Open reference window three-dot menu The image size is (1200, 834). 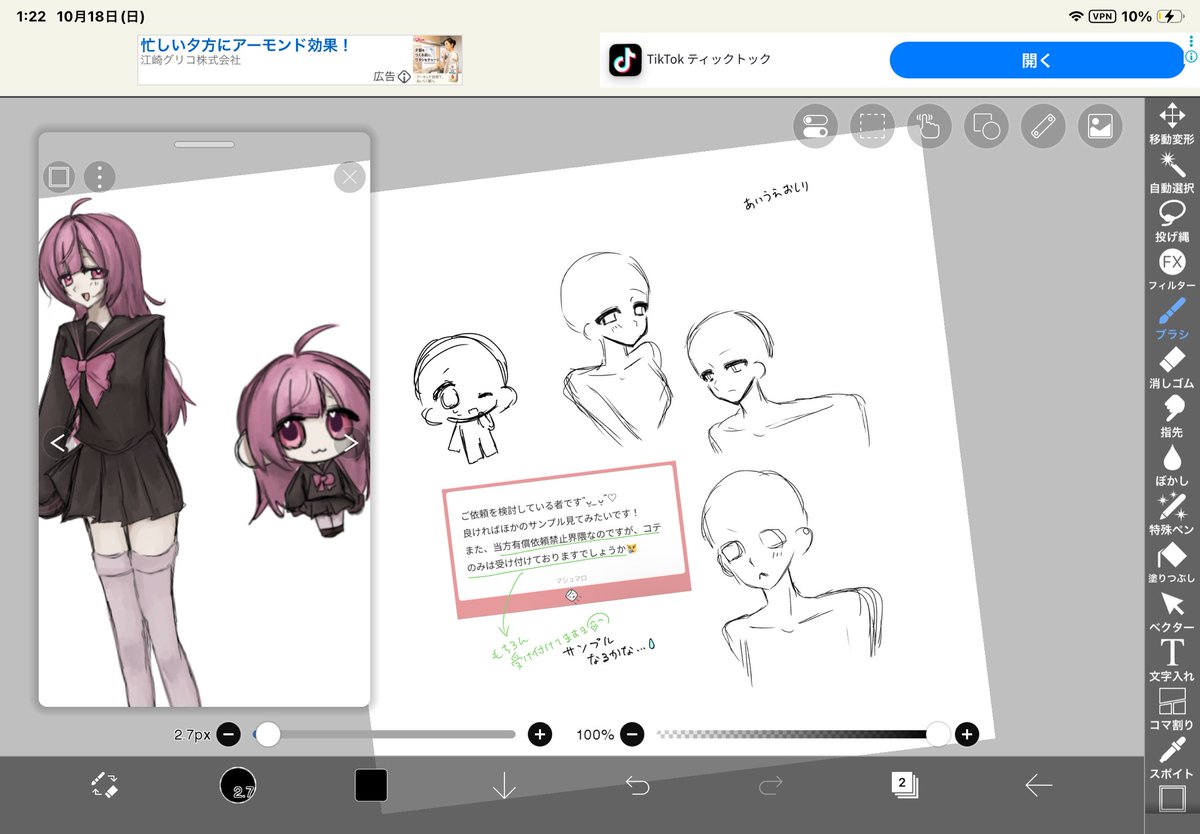[99, 178]
